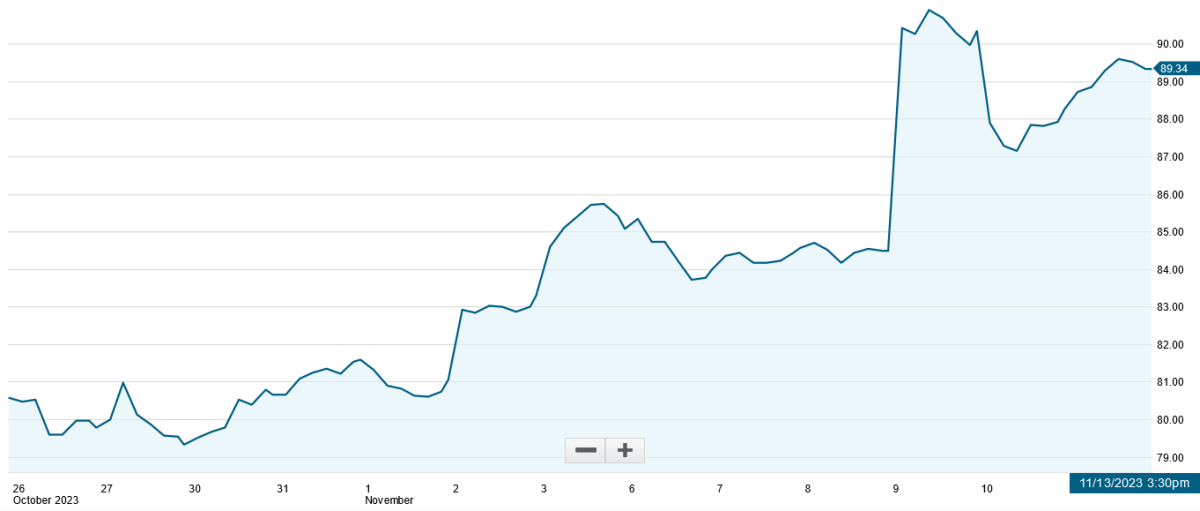
Task: Click the 90.00 price axis label
Action: 1170,44
